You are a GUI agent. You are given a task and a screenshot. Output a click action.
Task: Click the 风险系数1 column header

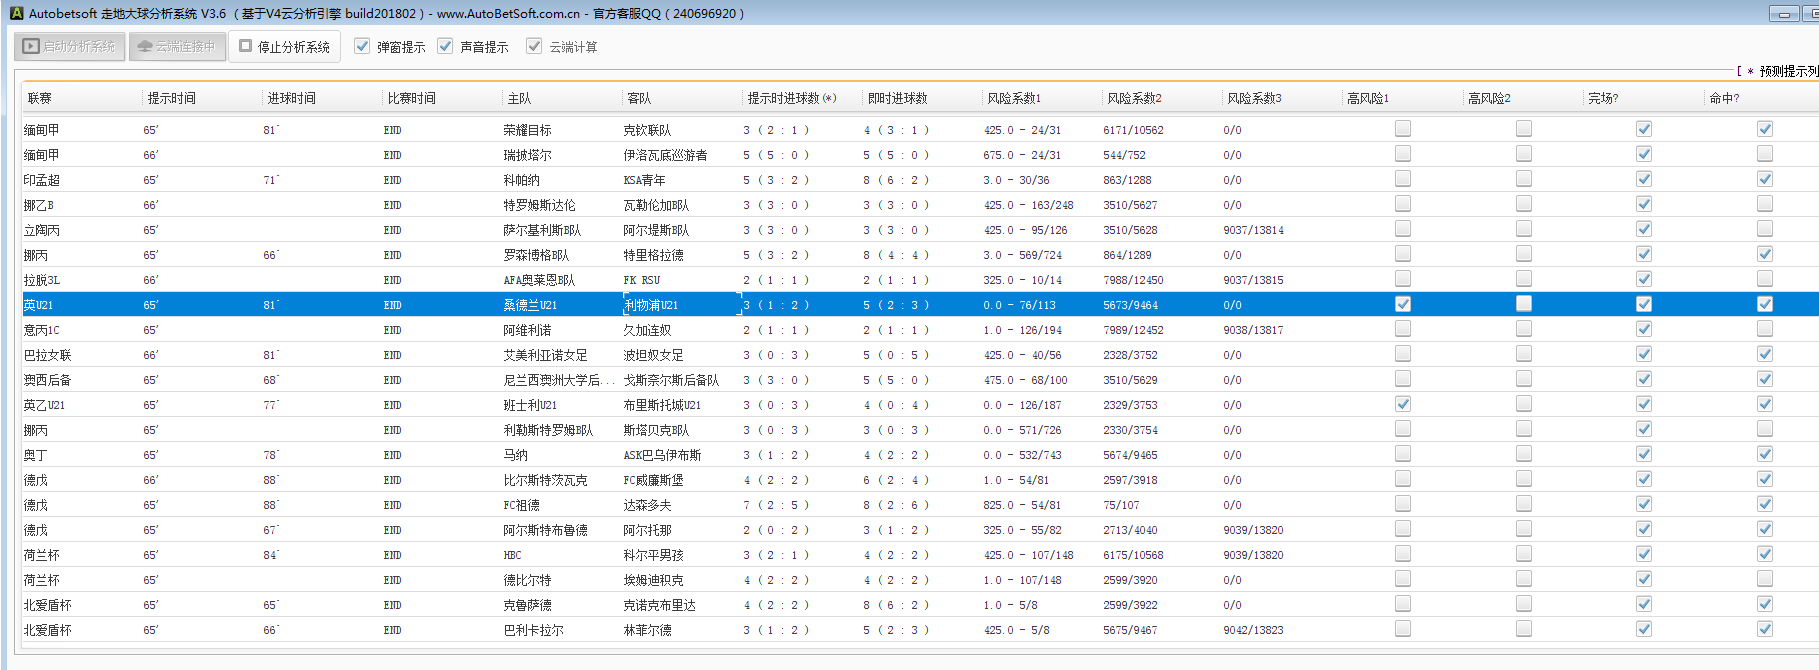coord(1014,98)
